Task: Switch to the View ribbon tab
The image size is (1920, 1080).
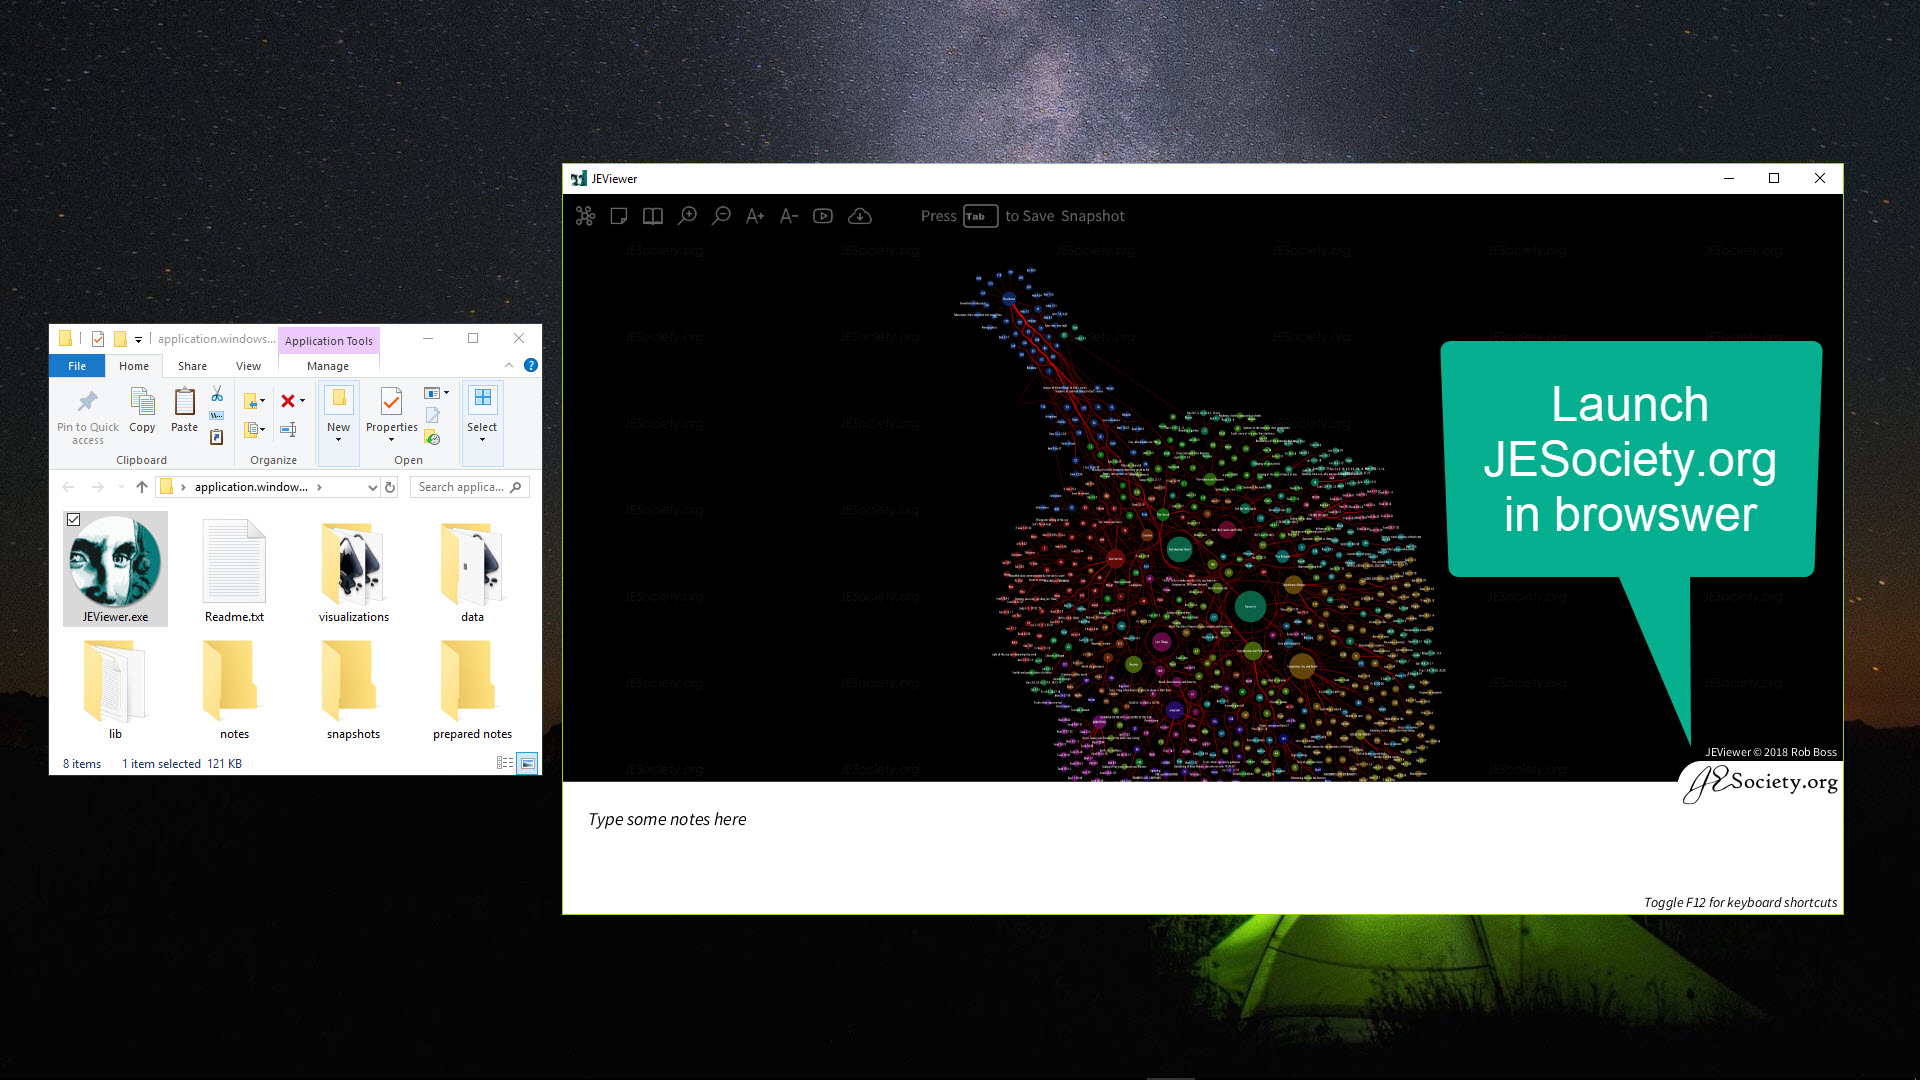Action: (248, 366)
